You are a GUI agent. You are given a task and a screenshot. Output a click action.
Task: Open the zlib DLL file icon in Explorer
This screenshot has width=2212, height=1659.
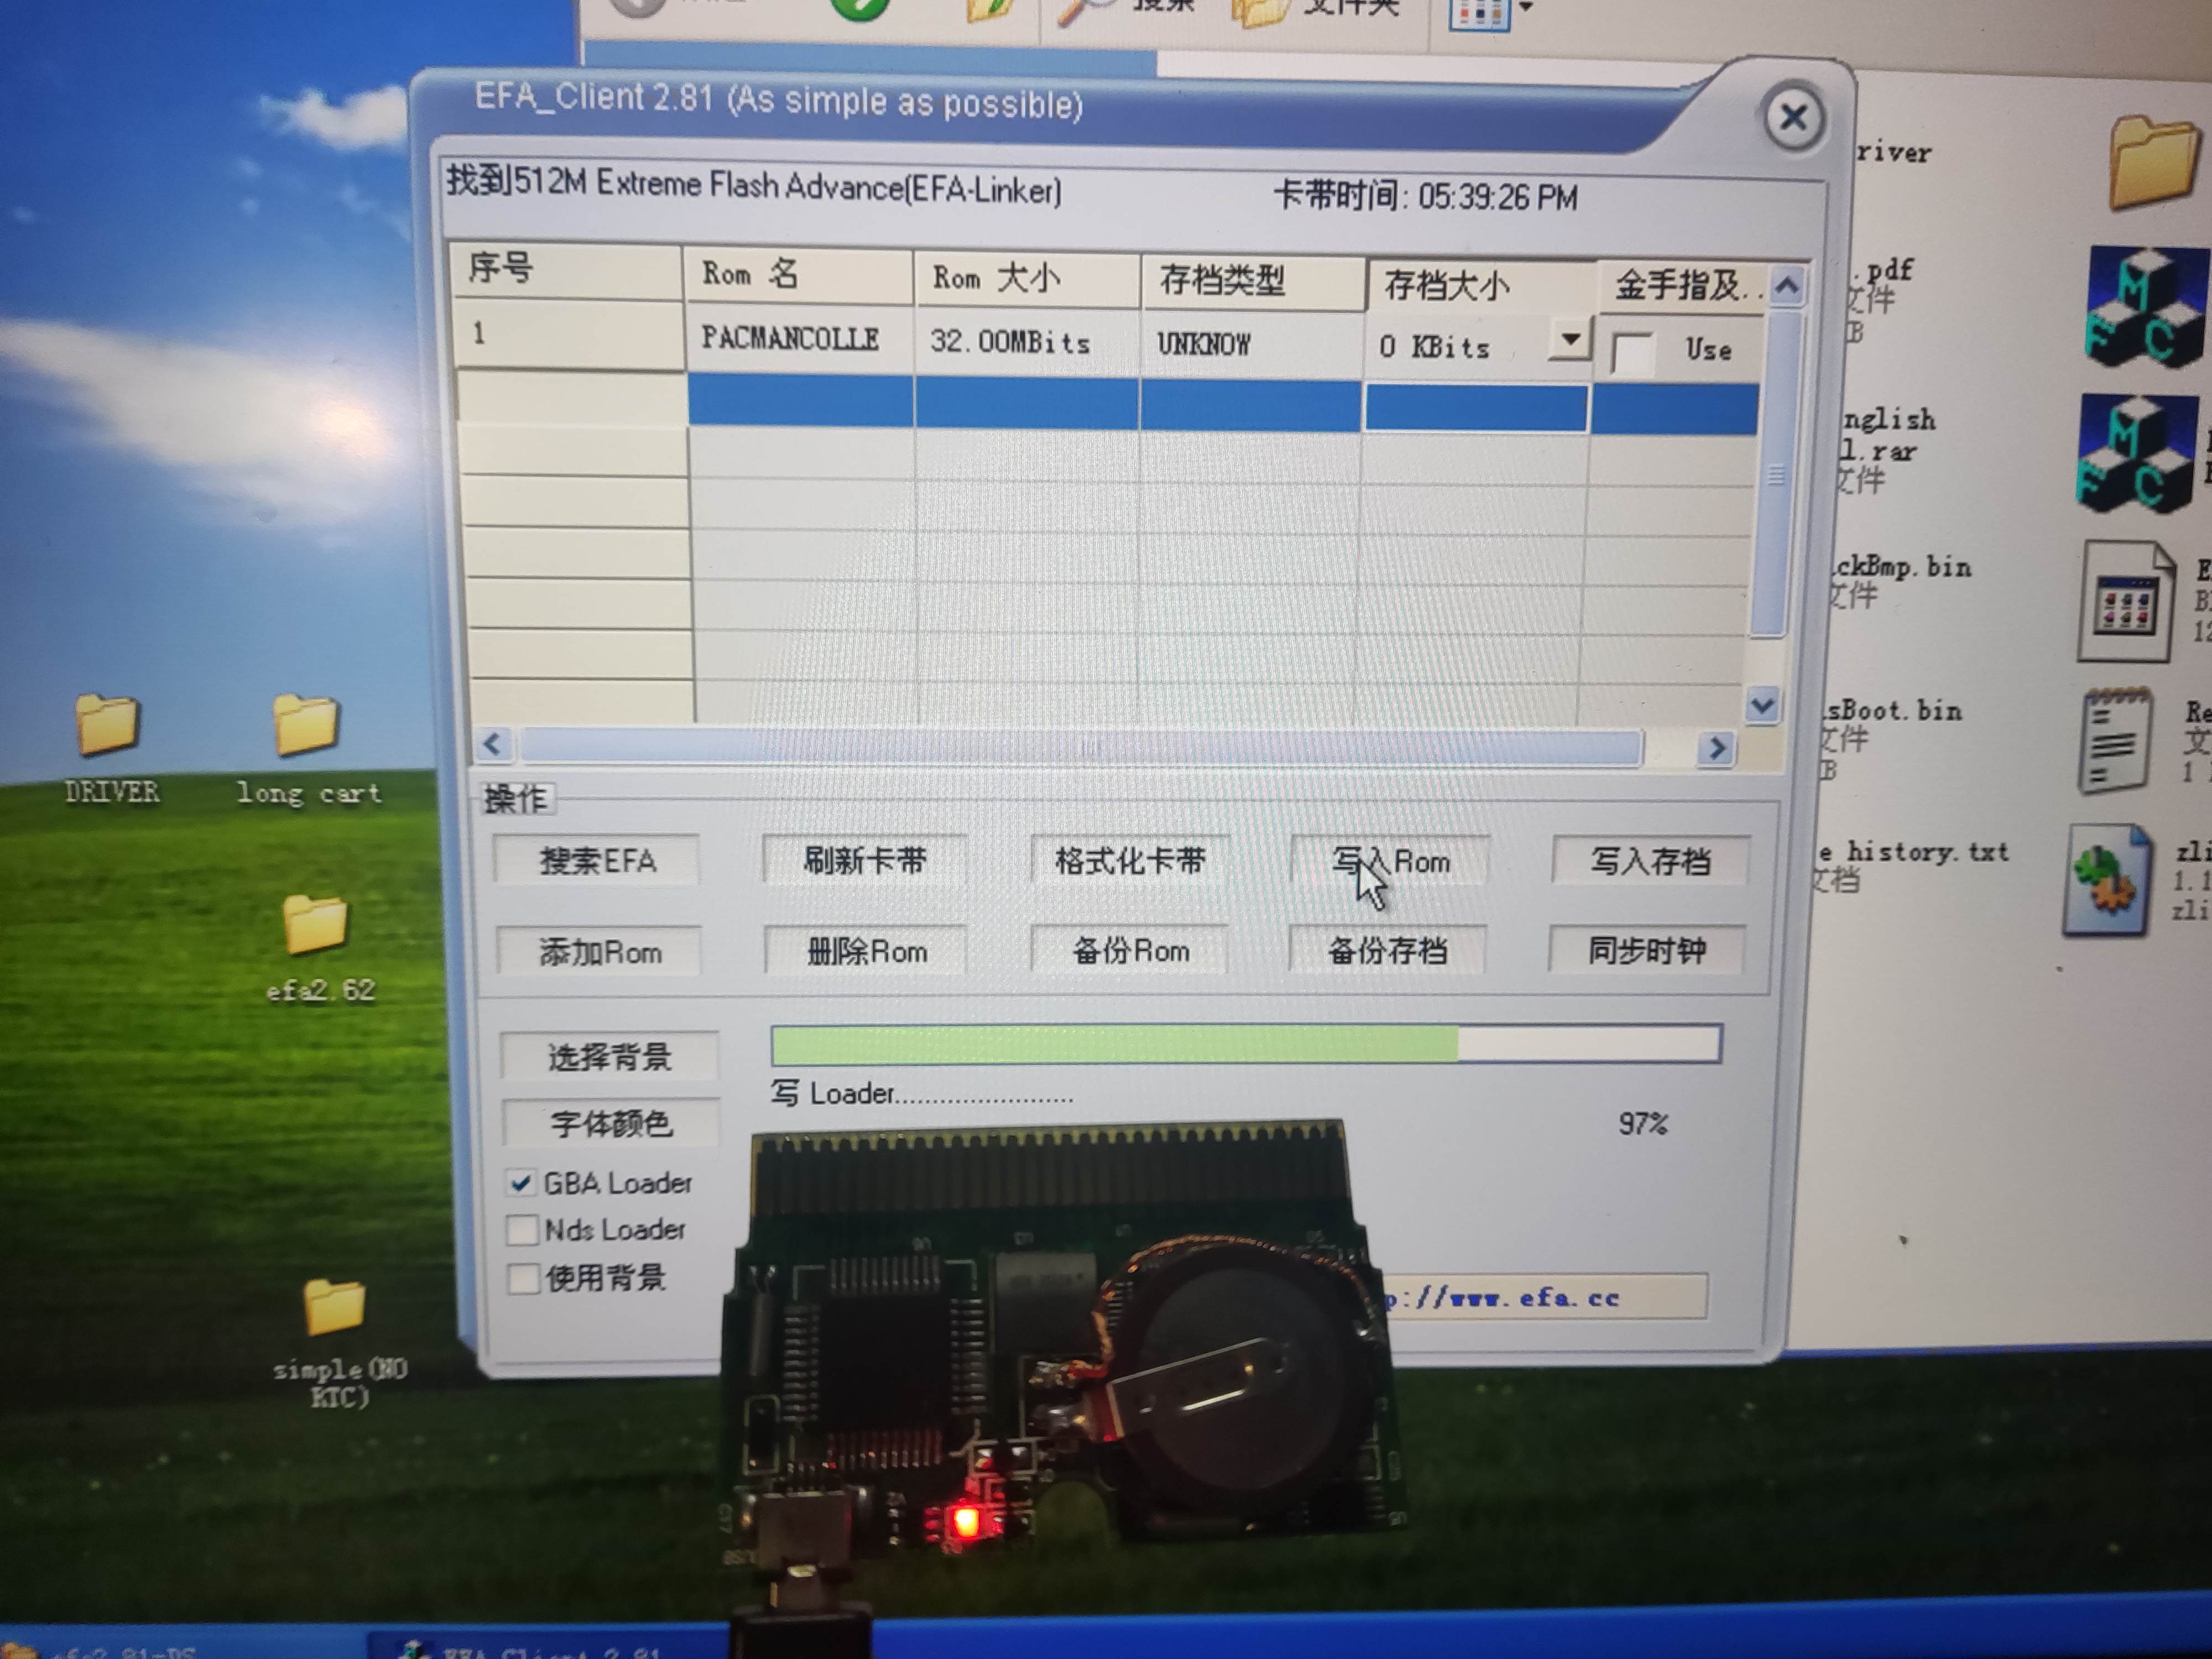pos(2108,880)
